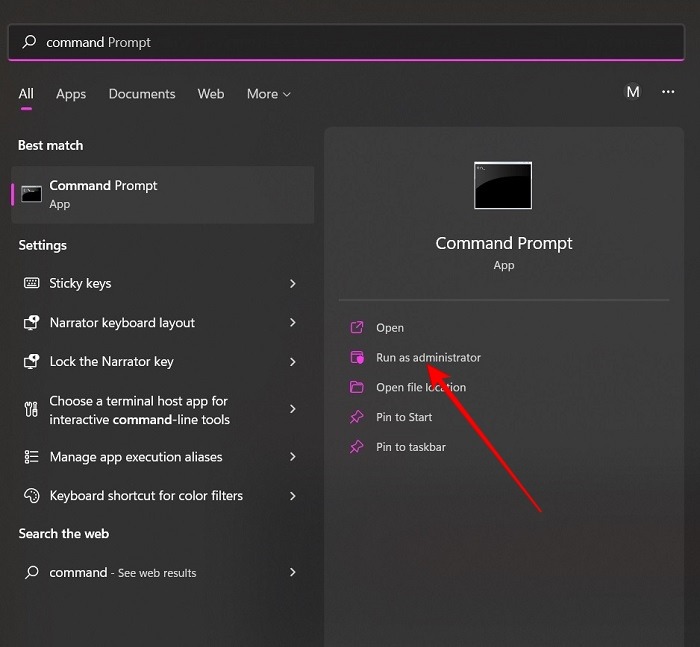Expand chevron next to command web results
700x647 pixels.
(x=293, y=572)
